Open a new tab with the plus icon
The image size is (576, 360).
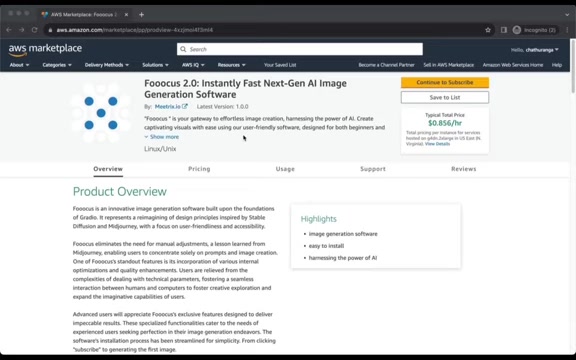(x=141, y=15)
